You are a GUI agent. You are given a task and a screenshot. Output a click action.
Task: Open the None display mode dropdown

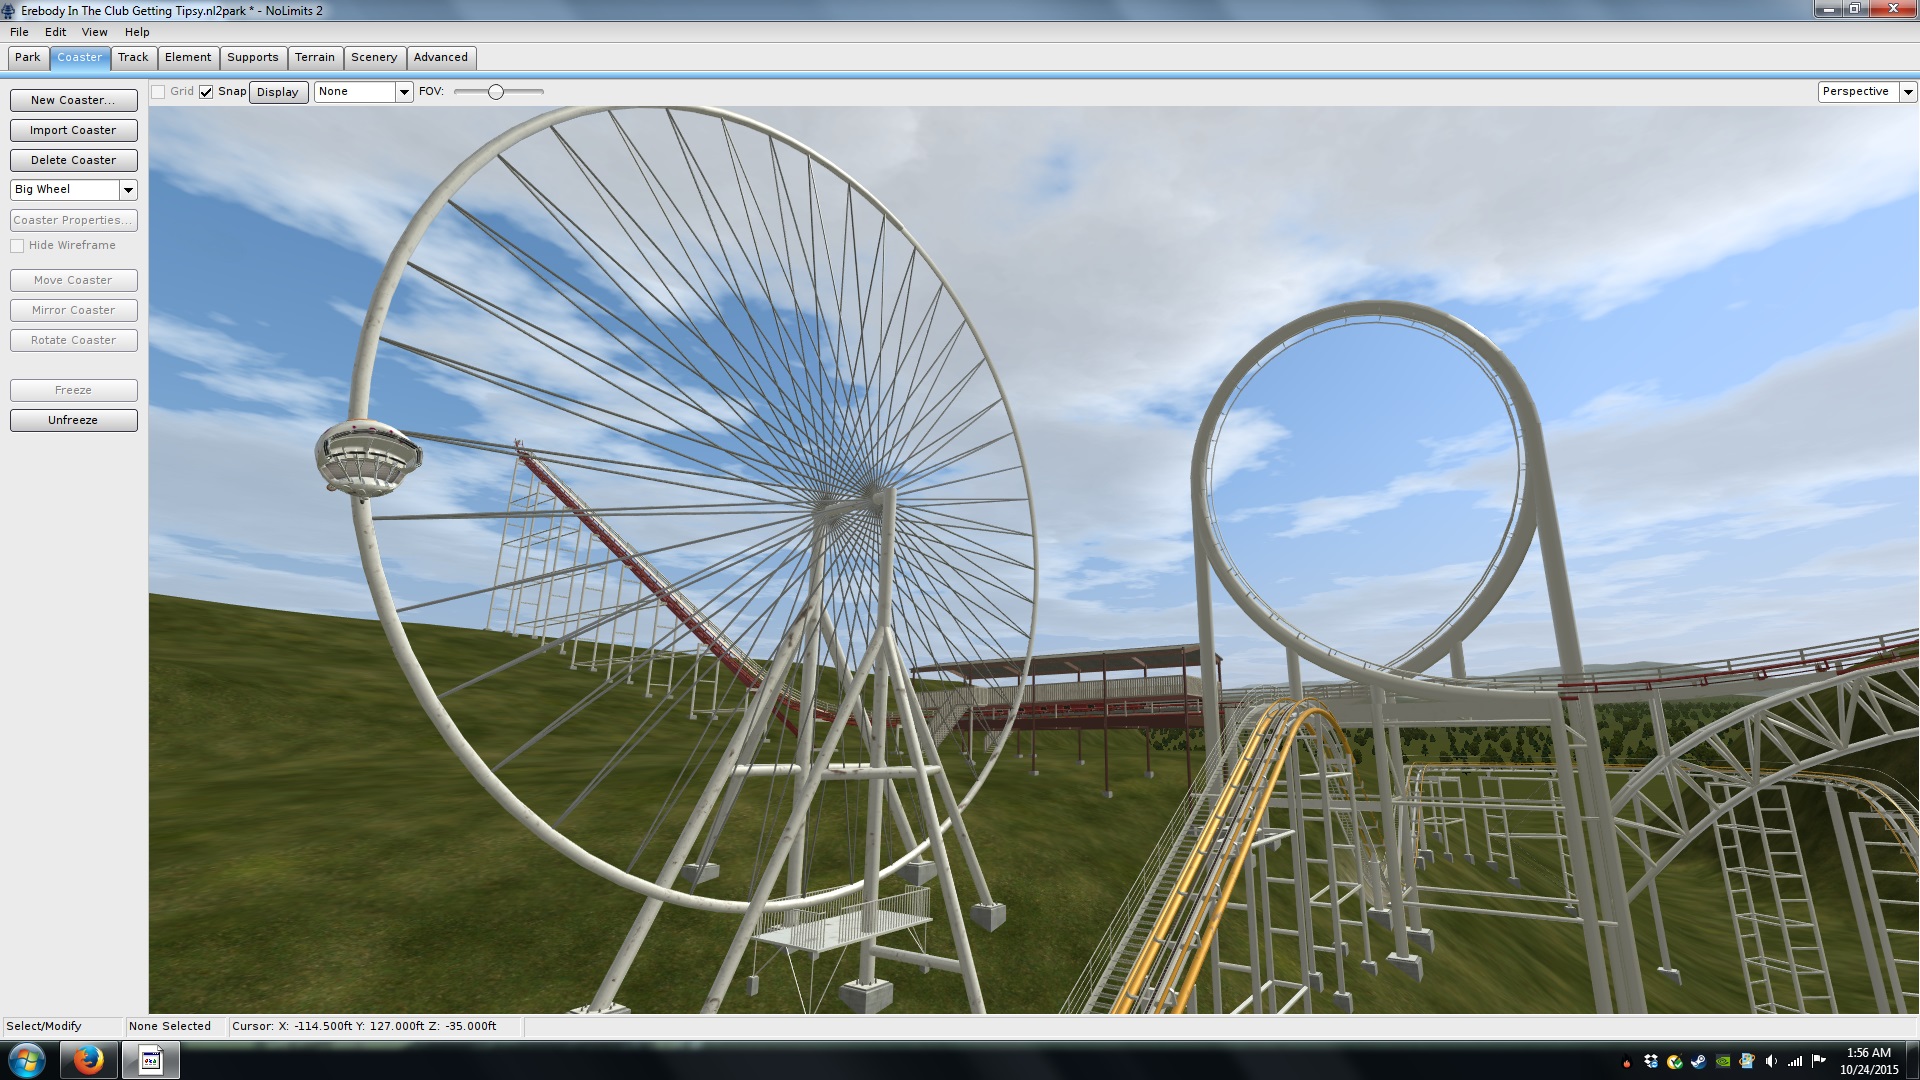[x=404, y=92]
